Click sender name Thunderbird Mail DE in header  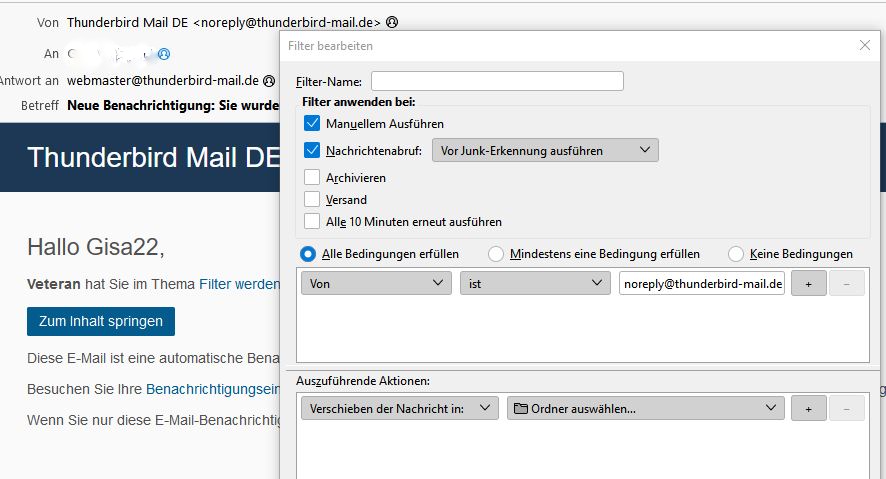coord(127,22)
